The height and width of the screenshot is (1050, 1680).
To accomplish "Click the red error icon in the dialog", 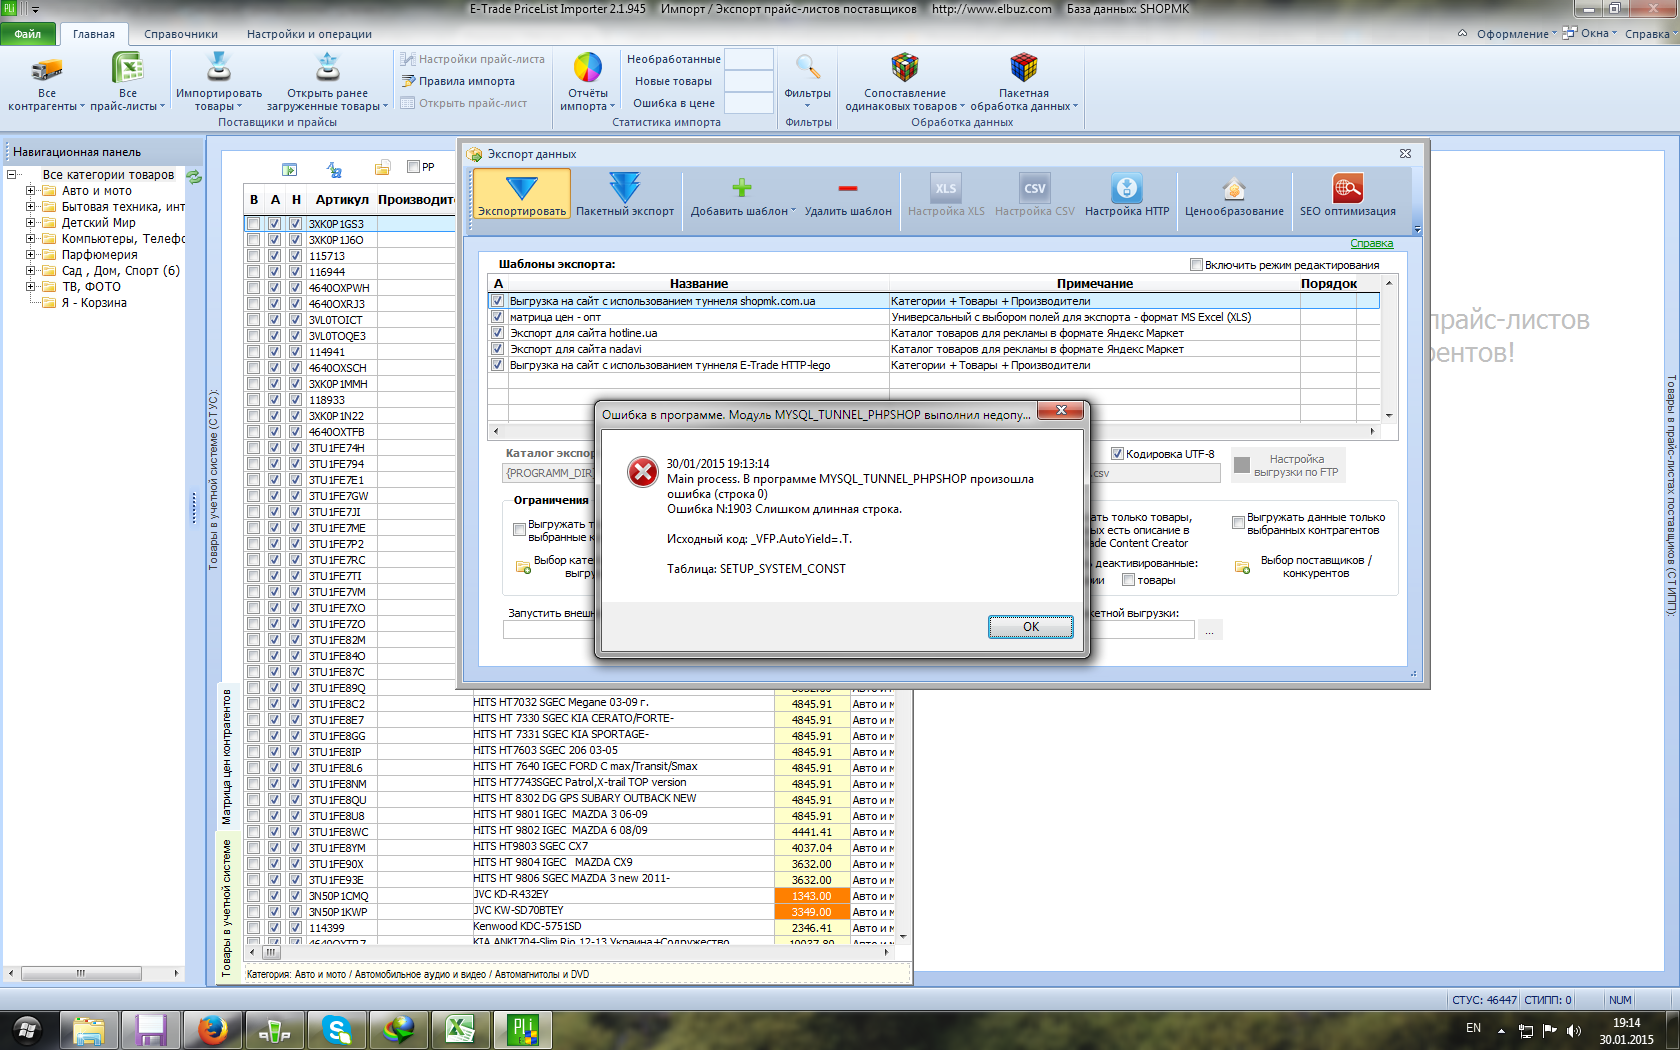I will [x=642, y=471].
